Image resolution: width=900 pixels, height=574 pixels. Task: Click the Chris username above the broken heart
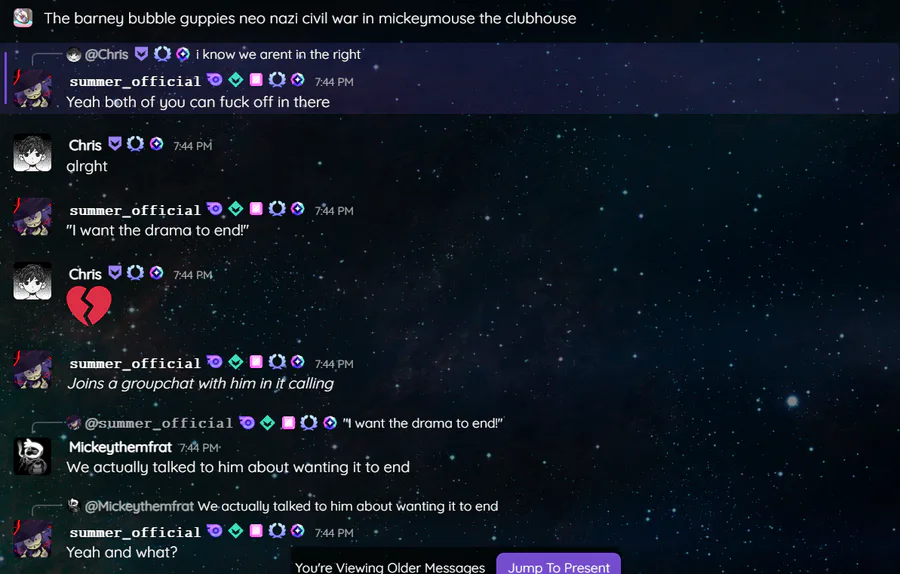pos(85,274)
